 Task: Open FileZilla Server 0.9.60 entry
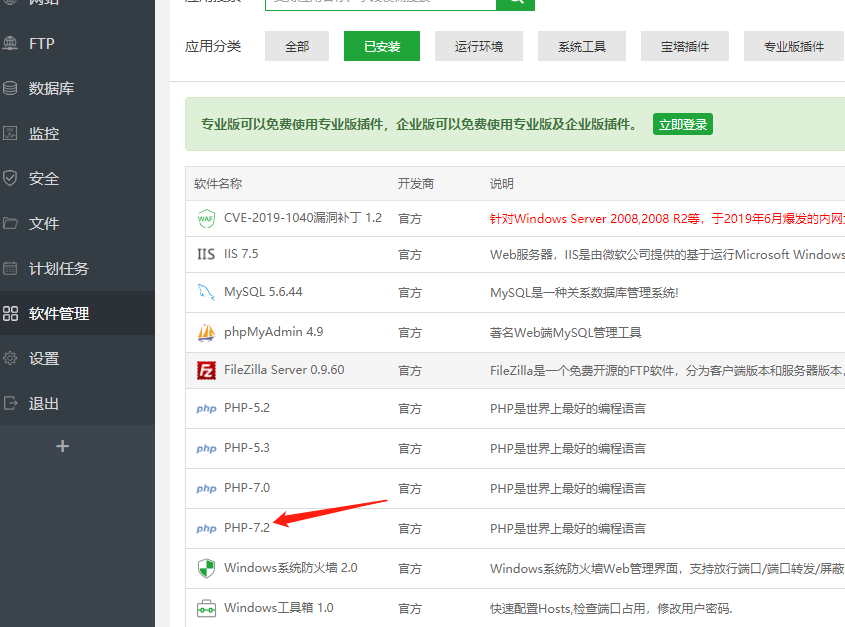[284, 370]
